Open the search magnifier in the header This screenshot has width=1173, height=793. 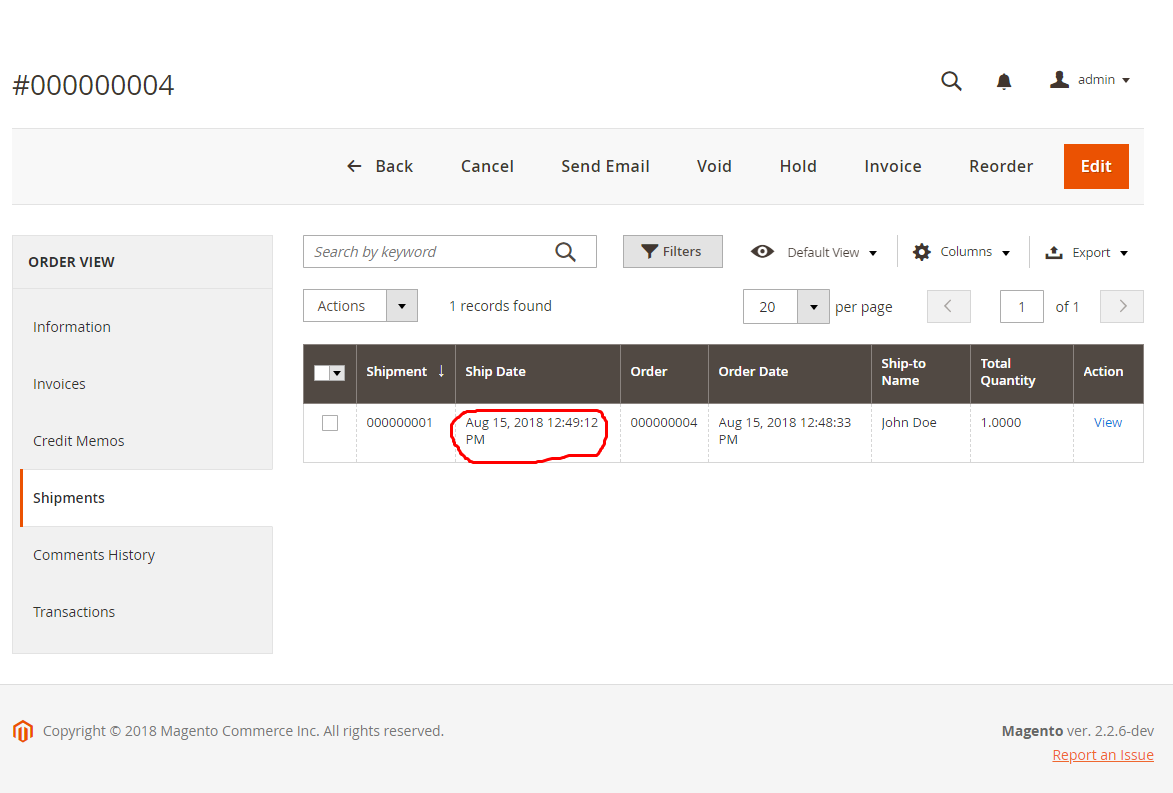[950, 80]
